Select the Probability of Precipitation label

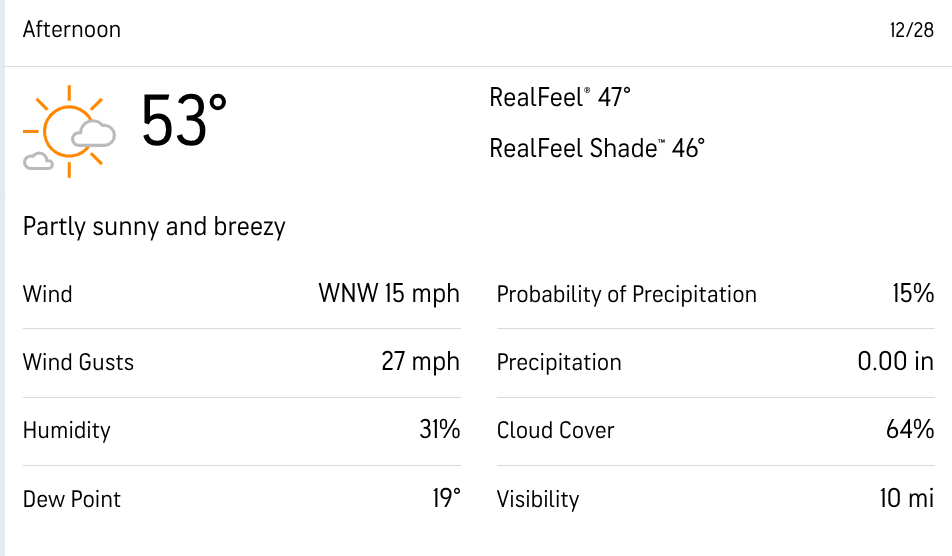pos(627,294)
